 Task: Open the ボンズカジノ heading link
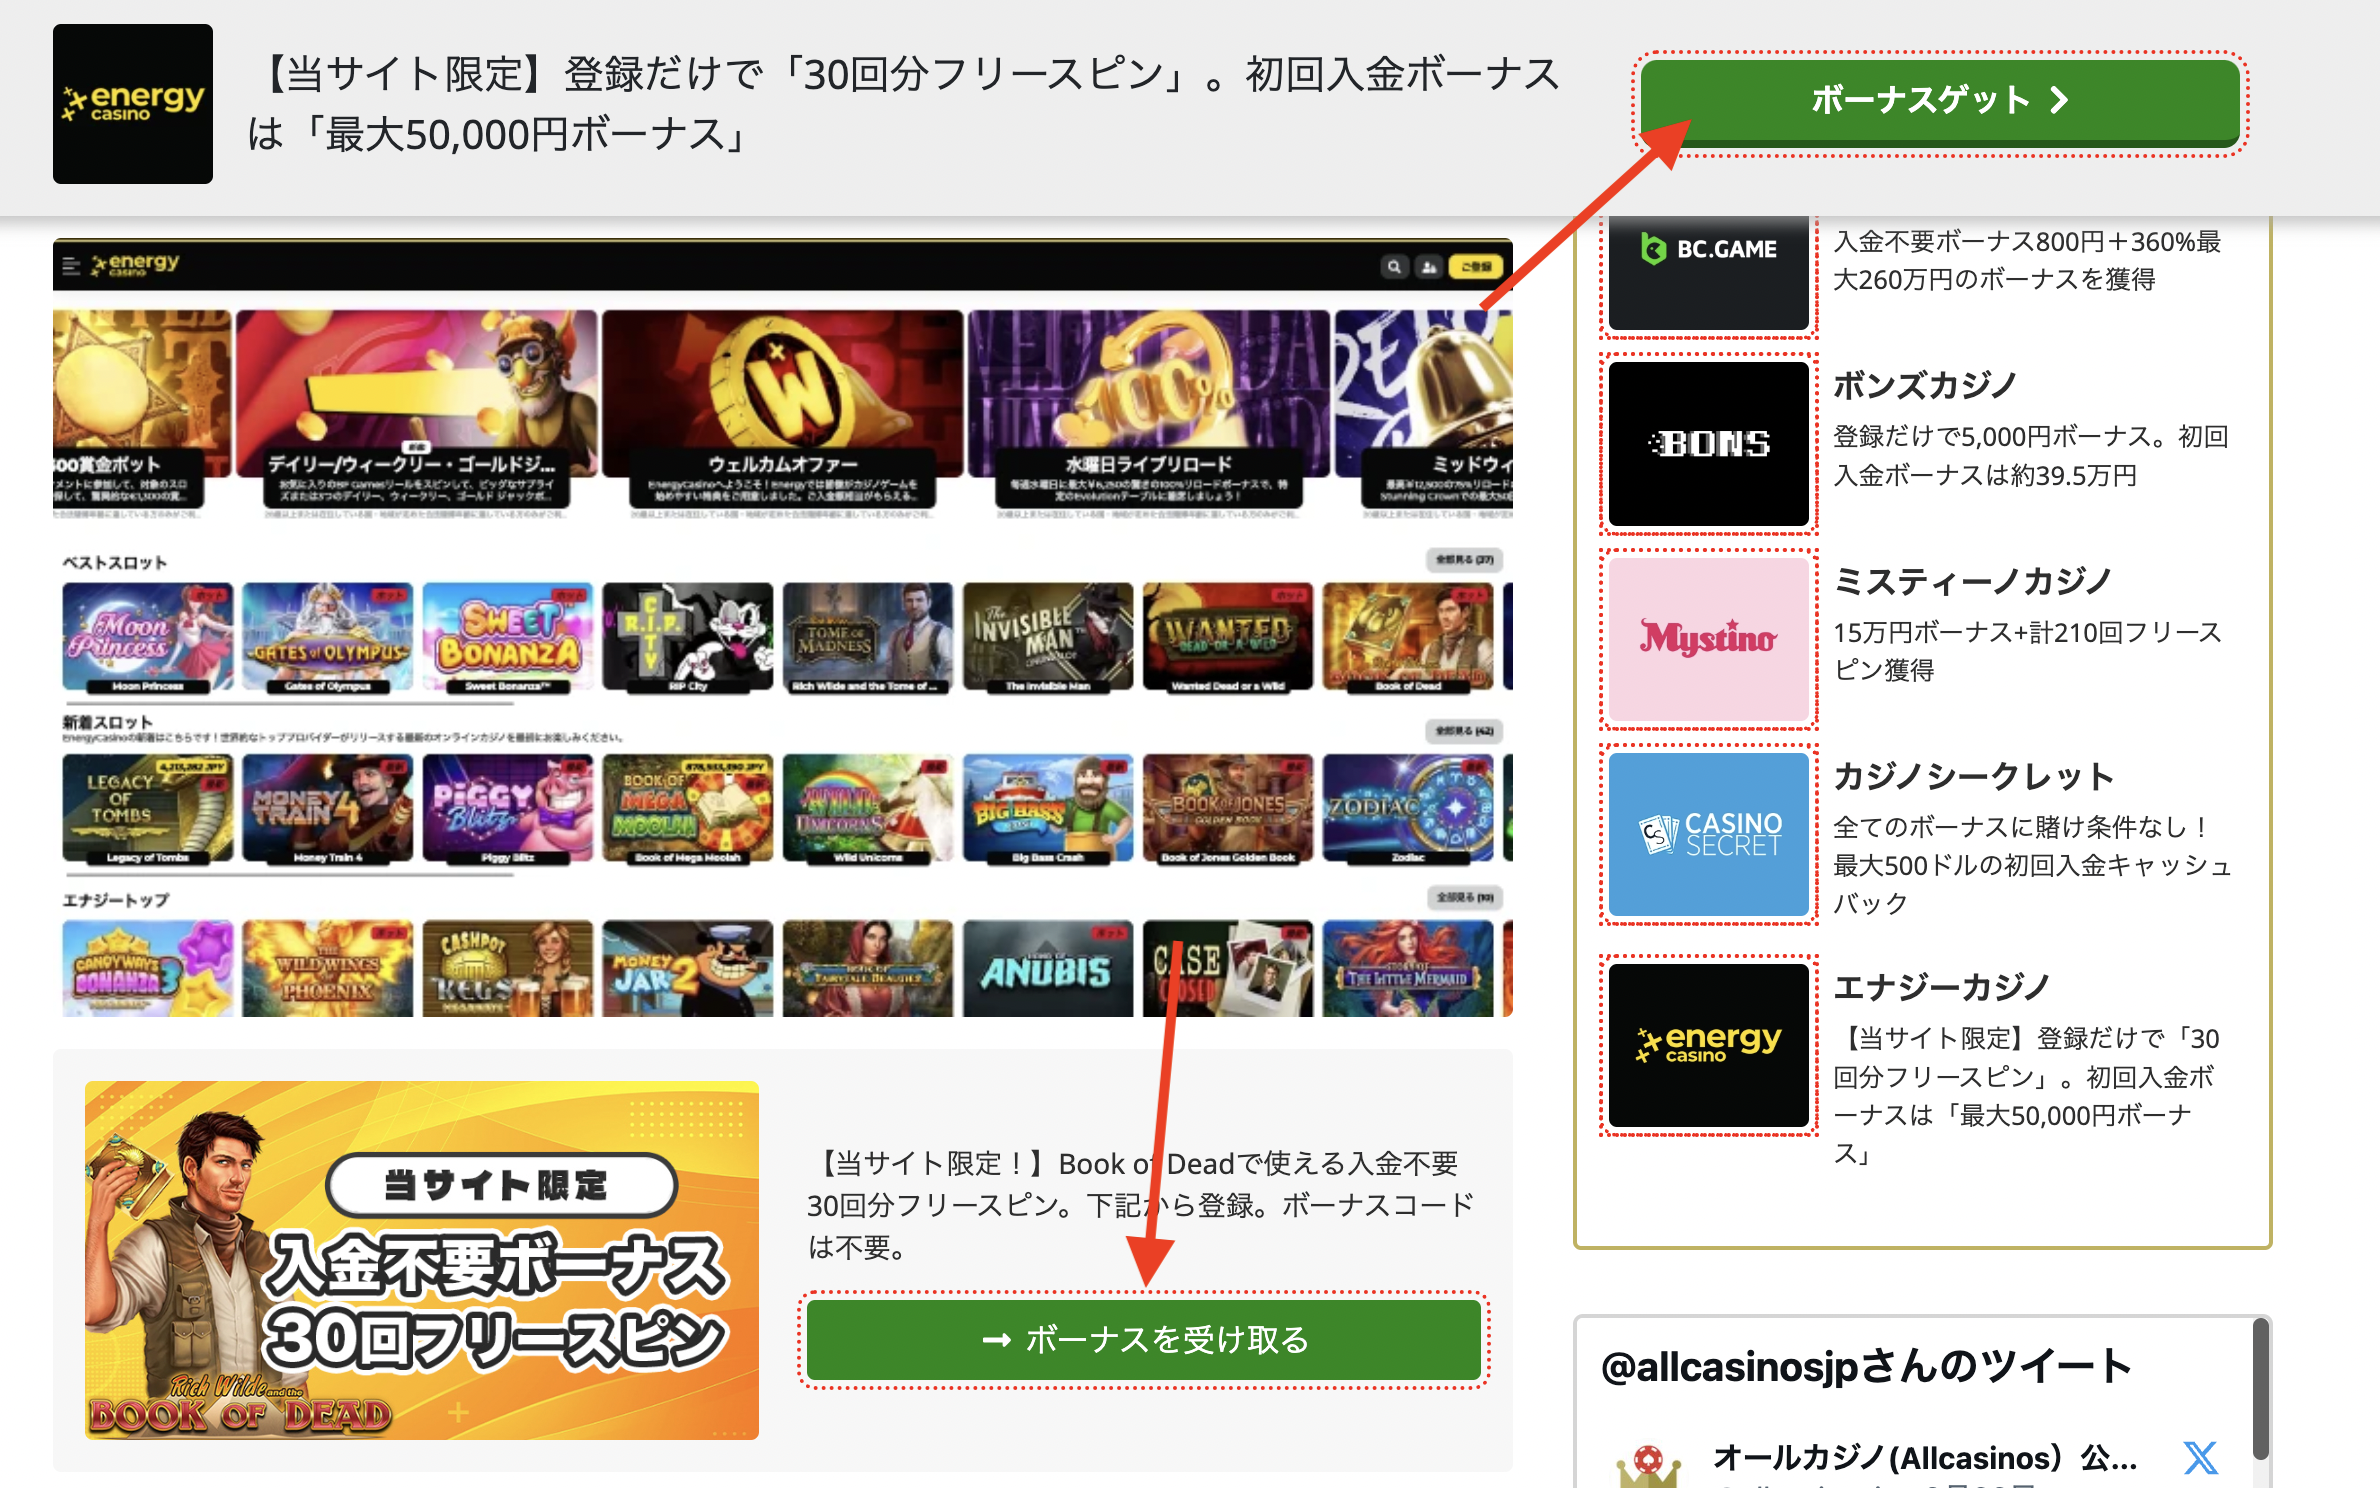point(1925,386)
